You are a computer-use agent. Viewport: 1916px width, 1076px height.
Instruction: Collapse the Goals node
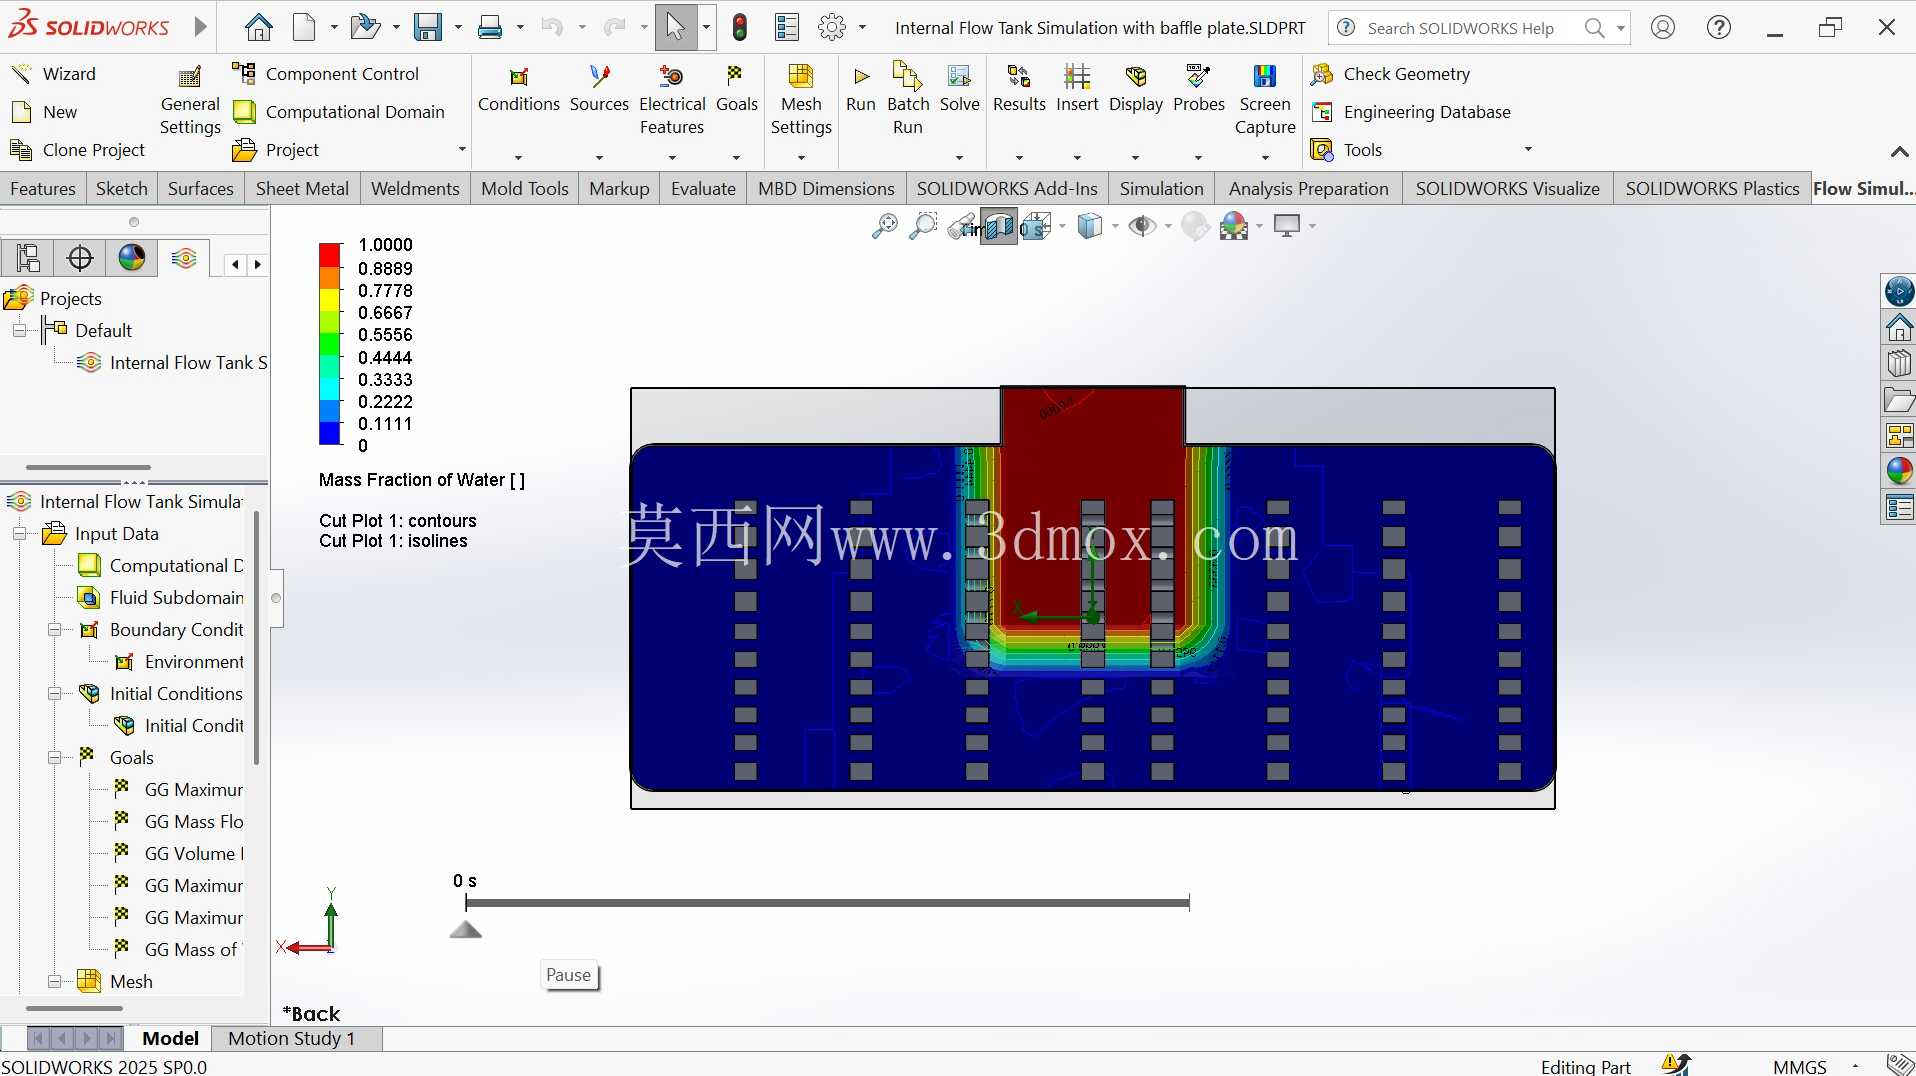click(55, 758)
